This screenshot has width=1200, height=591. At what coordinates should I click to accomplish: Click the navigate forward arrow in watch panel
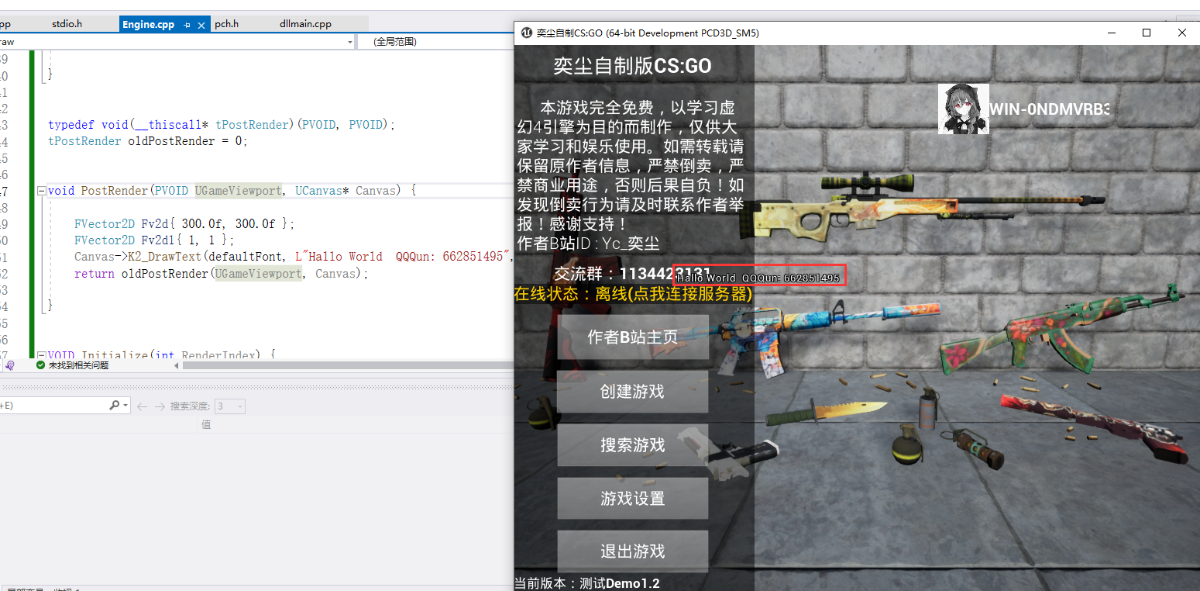(x=158, y=406)
